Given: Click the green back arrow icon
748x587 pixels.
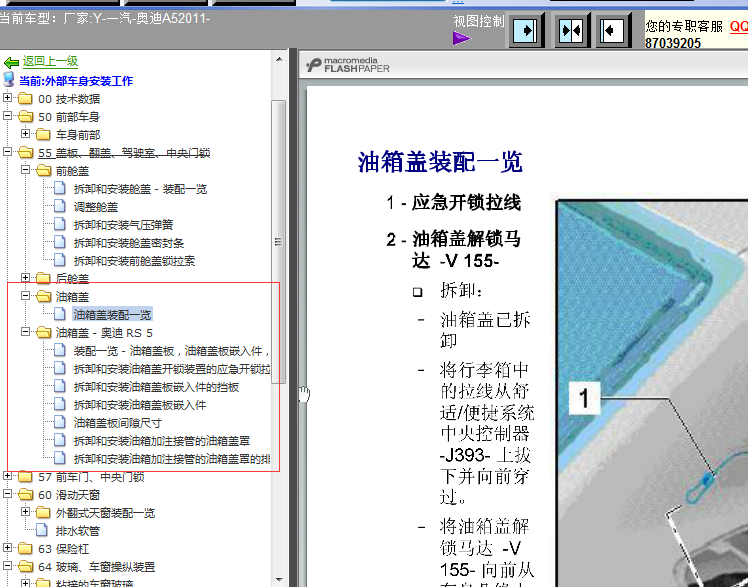Looking at the screenshot, I should click(11, 62).
